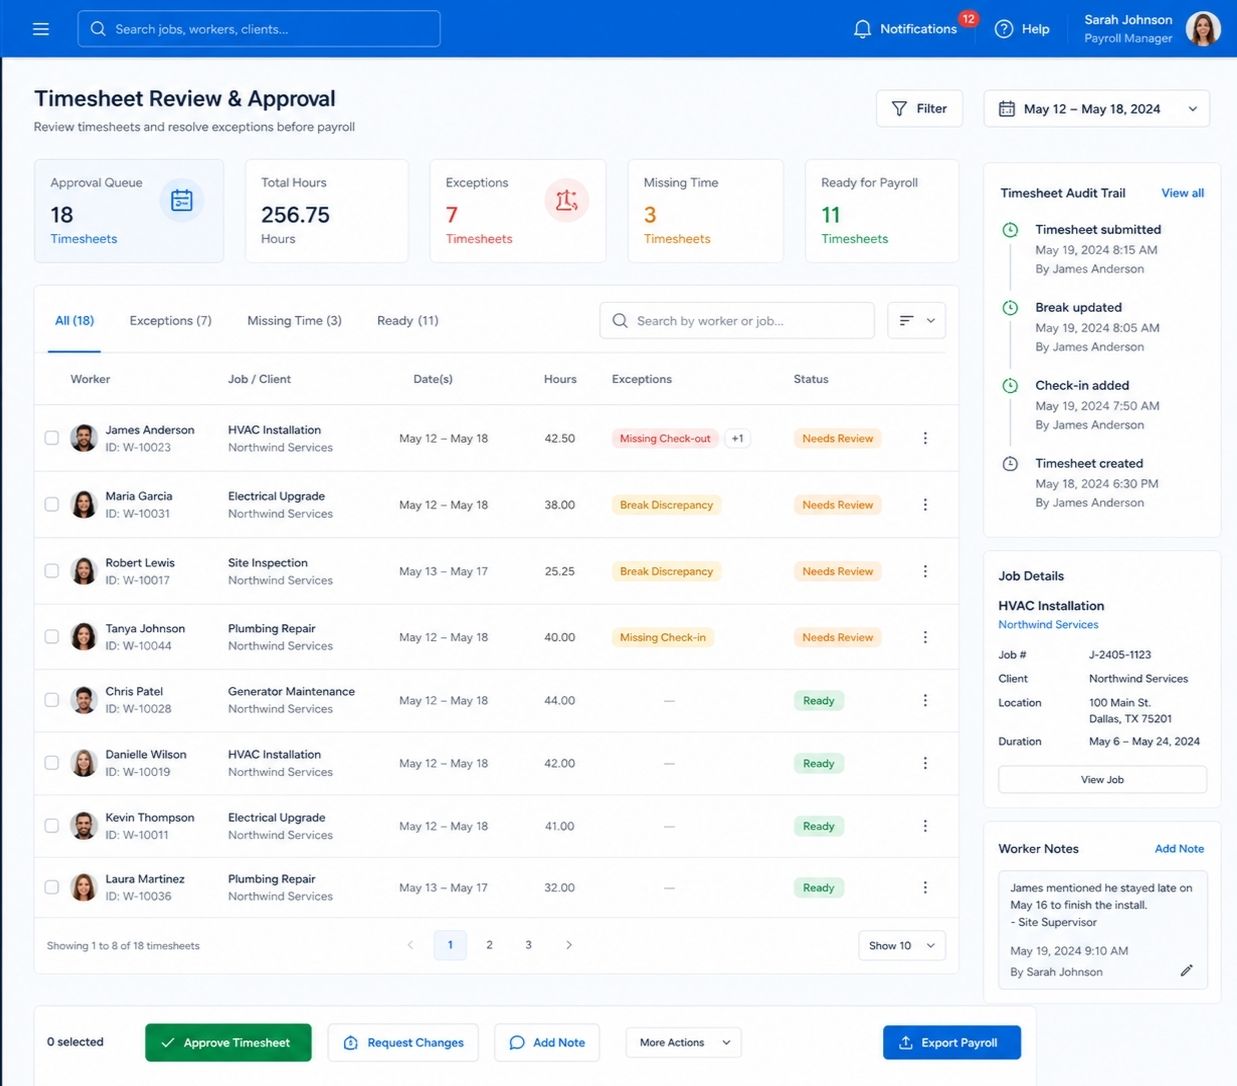Open row options for Robert Lewis
1237x1086 pixels.
pos(925,571)
